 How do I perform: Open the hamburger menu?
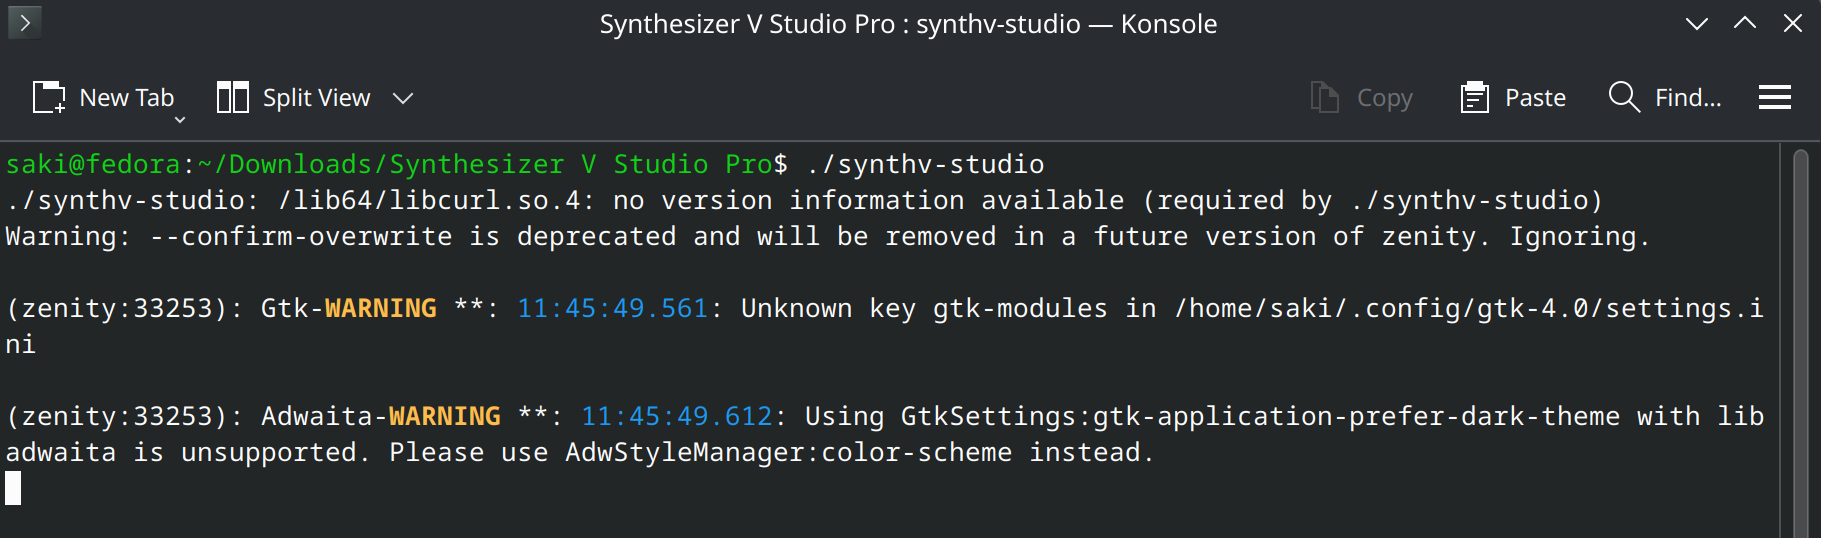1775,97
